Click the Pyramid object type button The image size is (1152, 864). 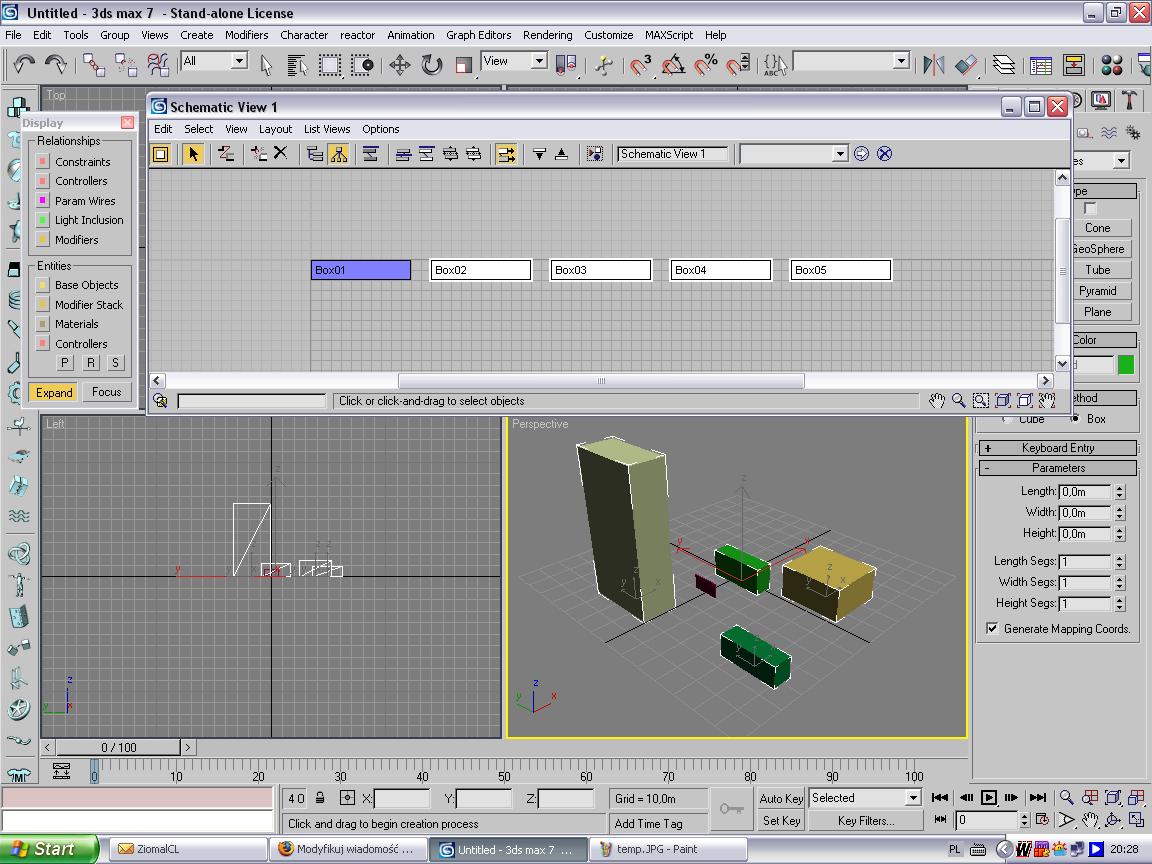(x=1098, y=291)
